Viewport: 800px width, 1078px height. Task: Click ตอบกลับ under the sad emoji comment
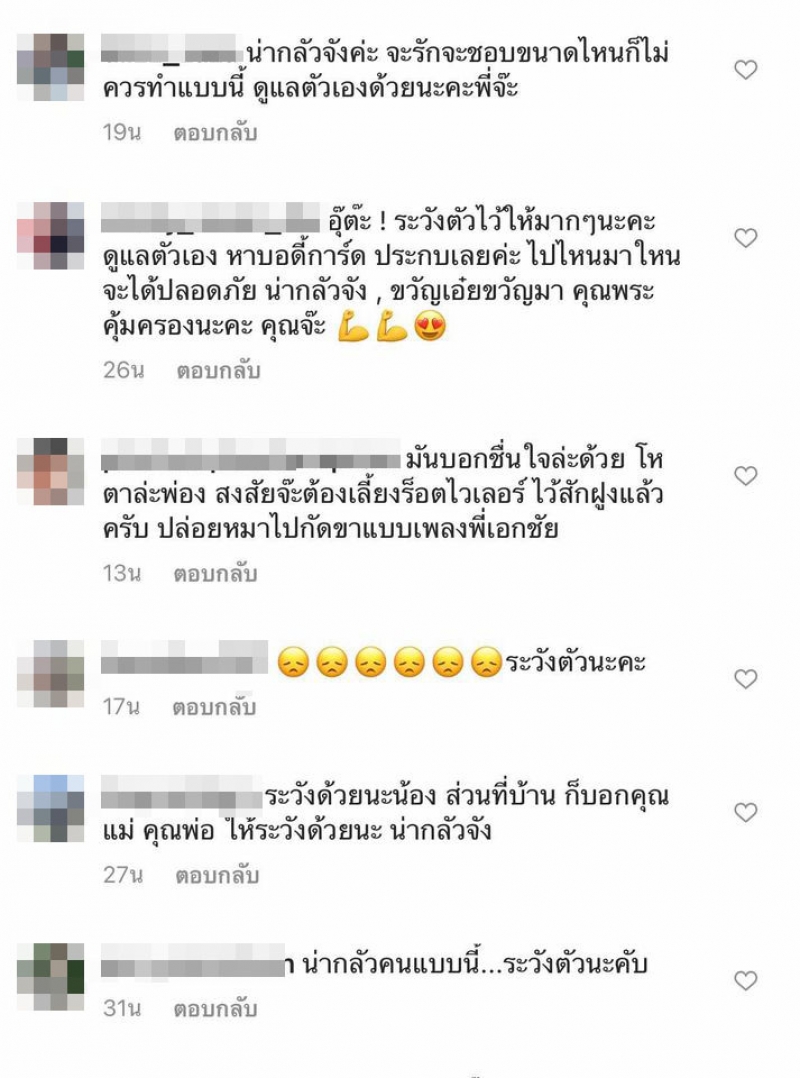coord(214,707)
